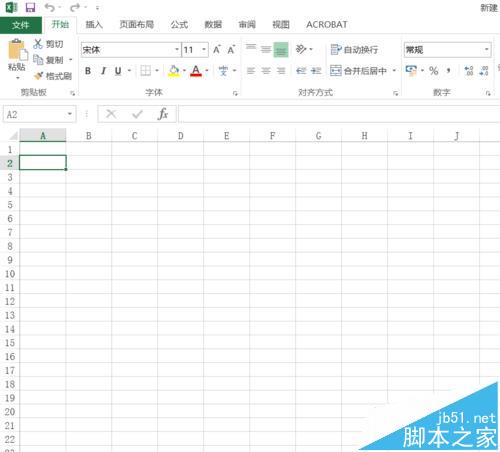Viewport: 500px width, 452px height.
Task: Toggle underline formatting
Action: (118, 71)
